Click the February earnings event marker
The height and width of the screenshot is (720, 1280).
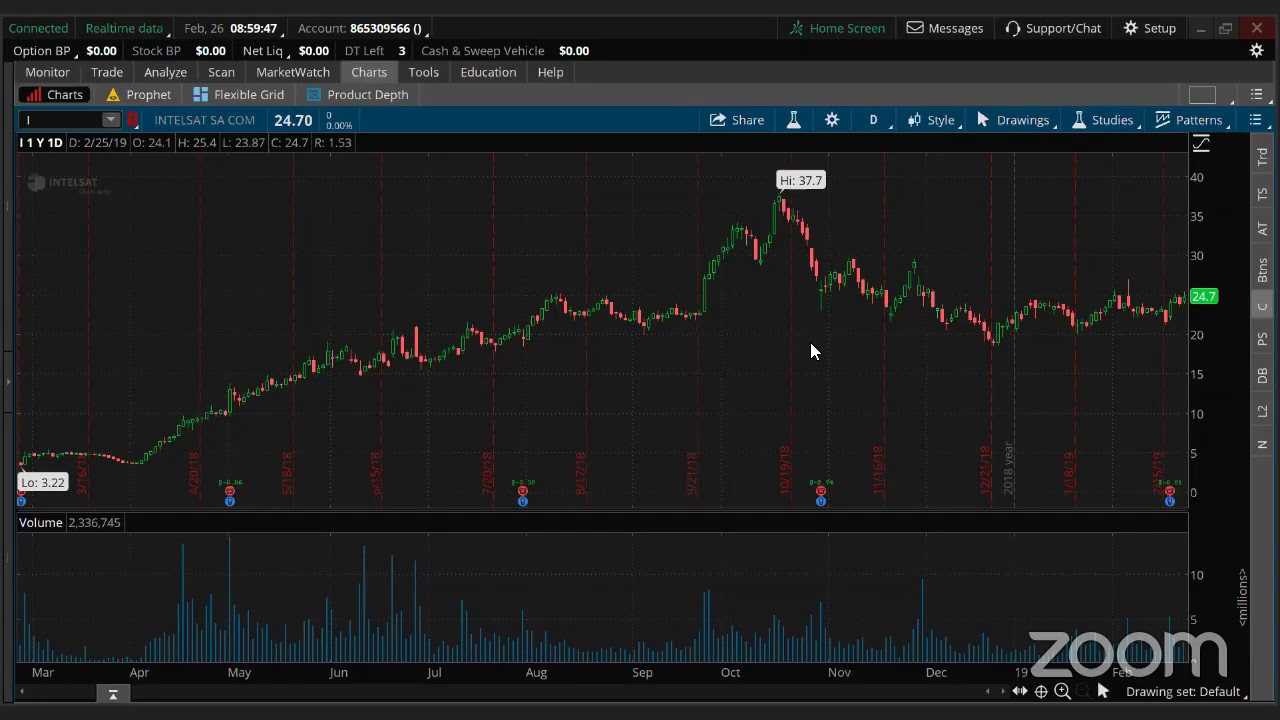[1169, 491]
